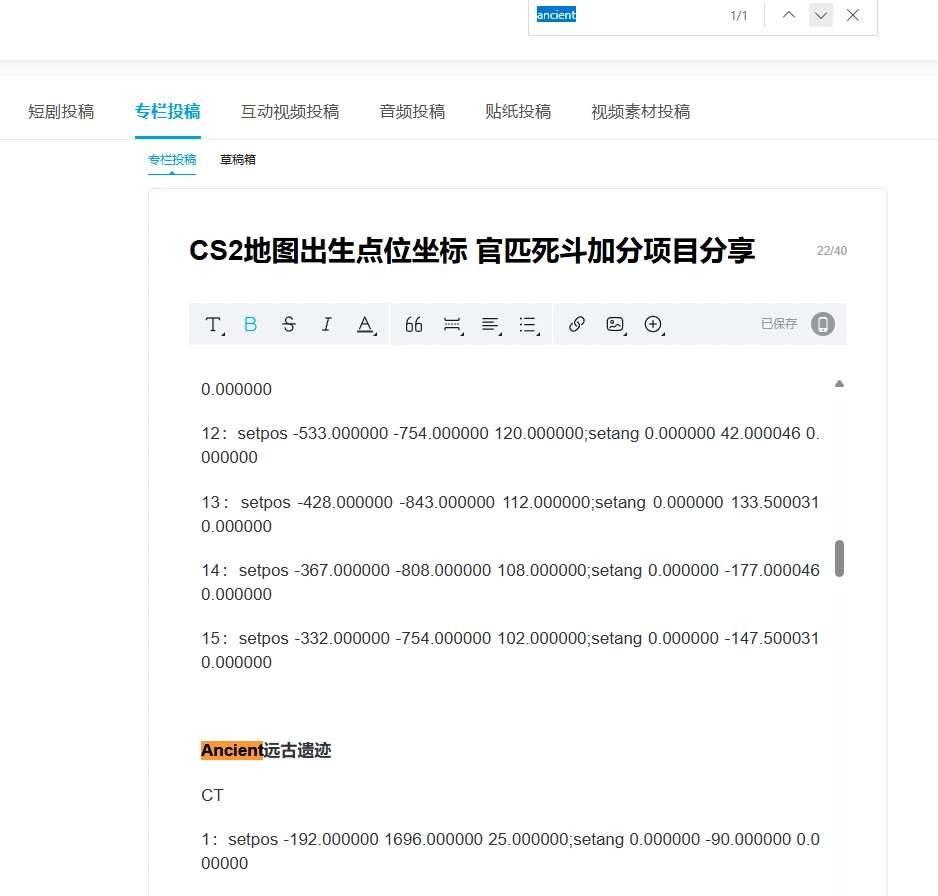Insert a horizontal divider line

453,325
